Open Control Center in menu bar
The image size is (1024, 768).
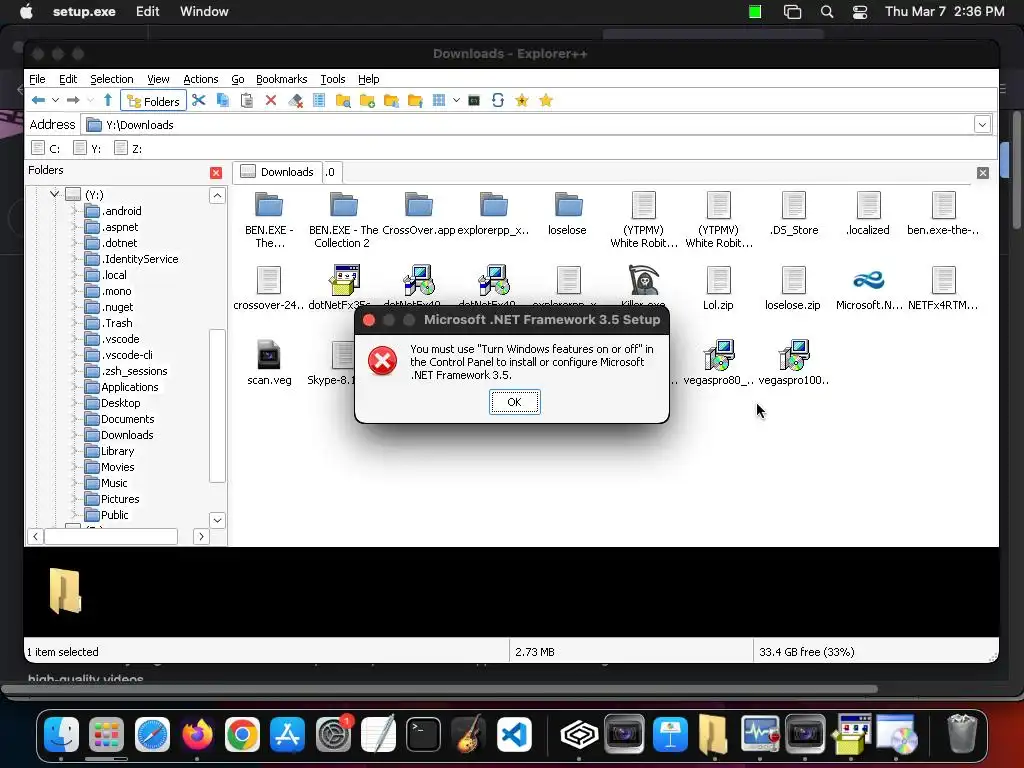(860, 12)
